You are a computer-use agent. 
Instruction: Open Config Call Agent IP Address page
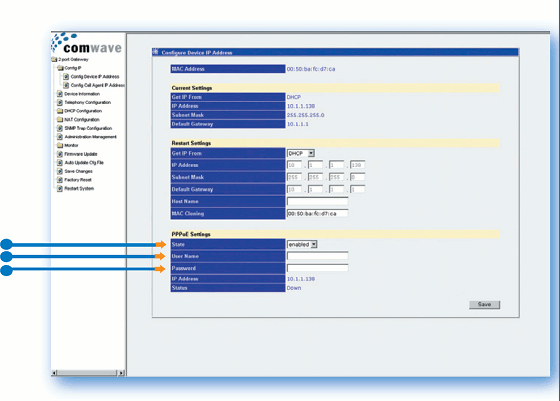[x=98, y=85]
